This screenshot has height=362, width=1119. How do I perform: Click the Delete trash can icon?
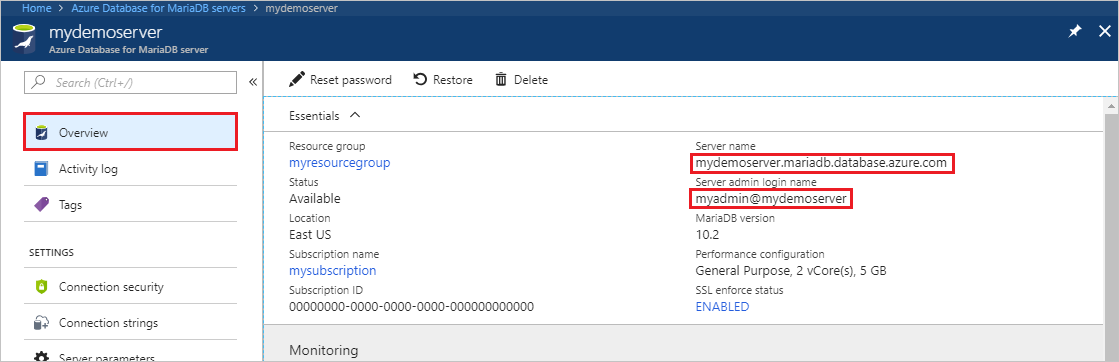(x=501, y=79)
